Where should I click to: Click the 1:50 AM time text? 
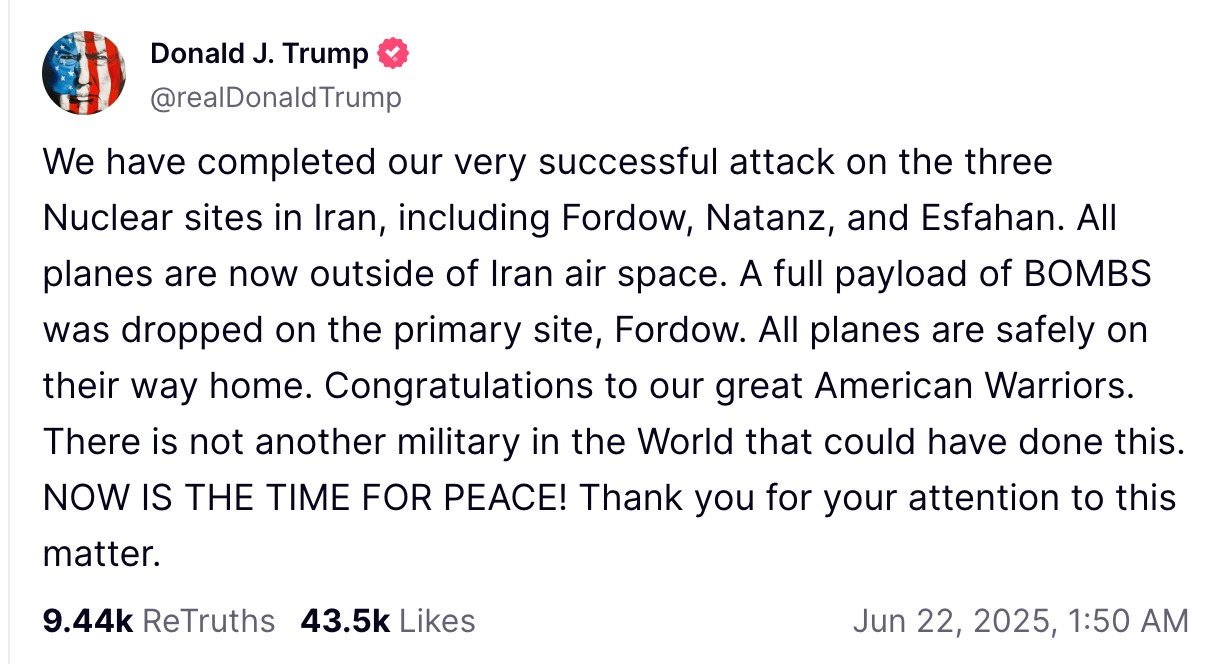tap(1127, 621)
